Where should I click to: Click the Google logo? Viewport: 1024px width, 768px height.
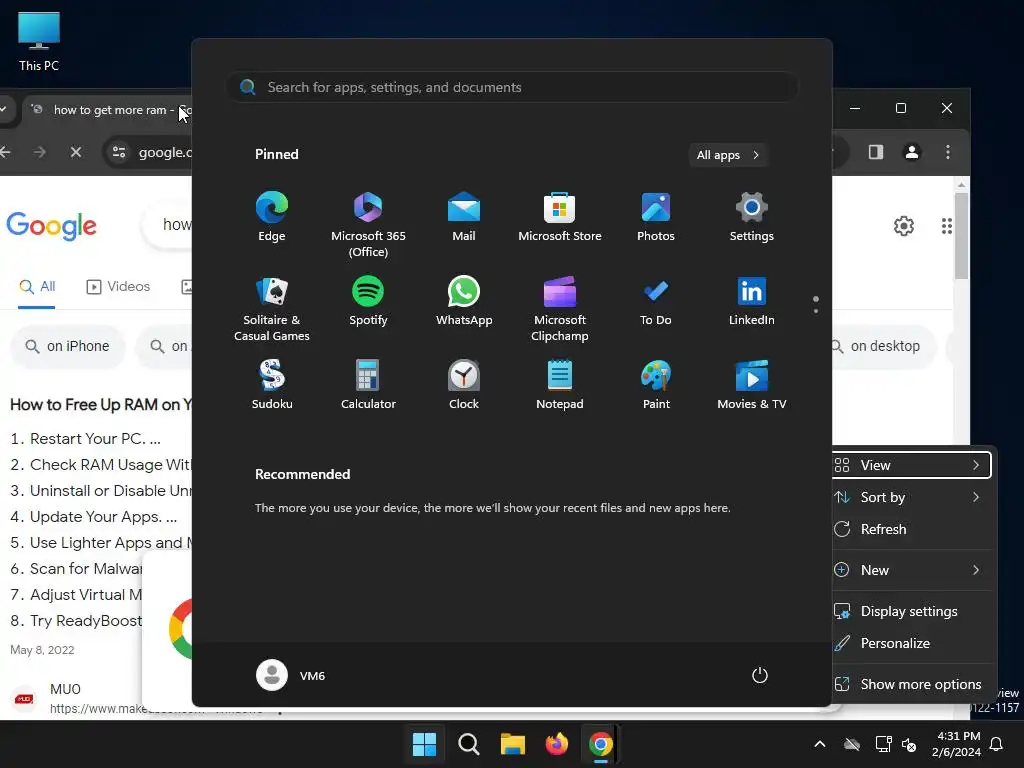click(x=52, y=226)
